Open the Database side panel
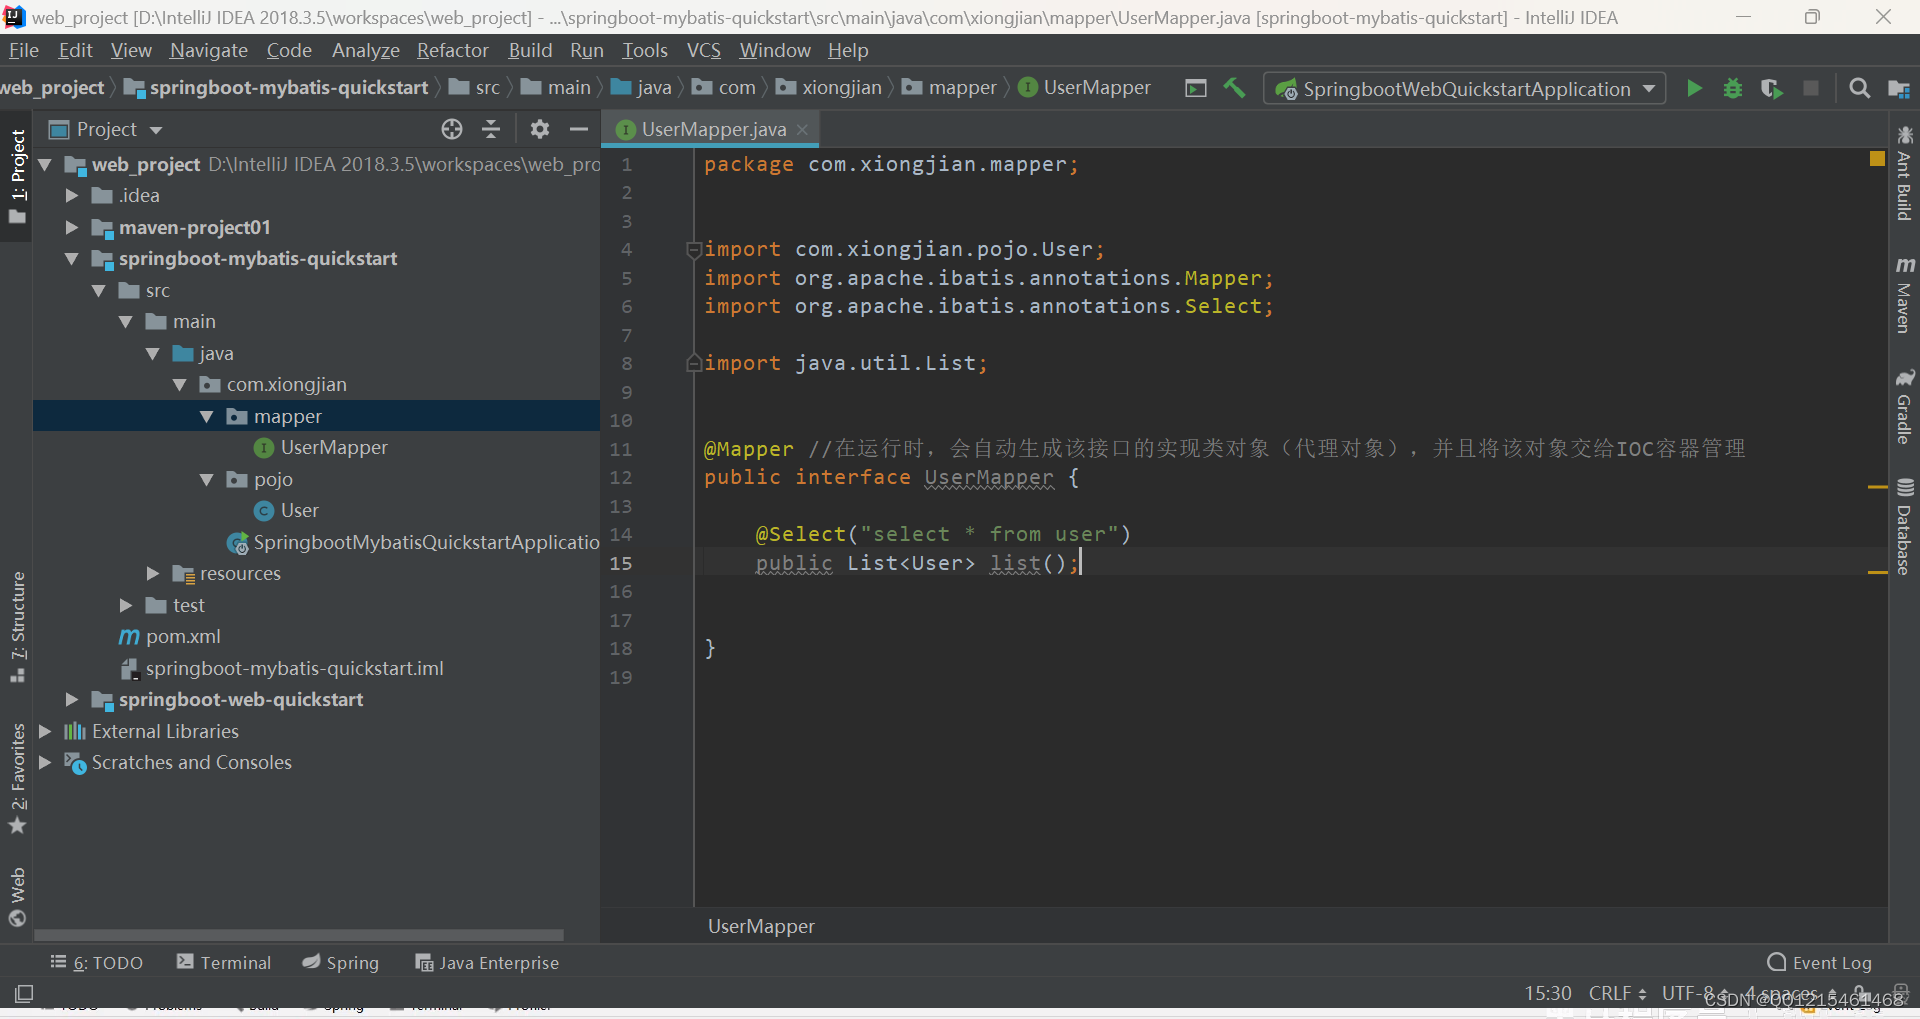The width and height of the screenshot is (1920, 1019). [1904, 527]
